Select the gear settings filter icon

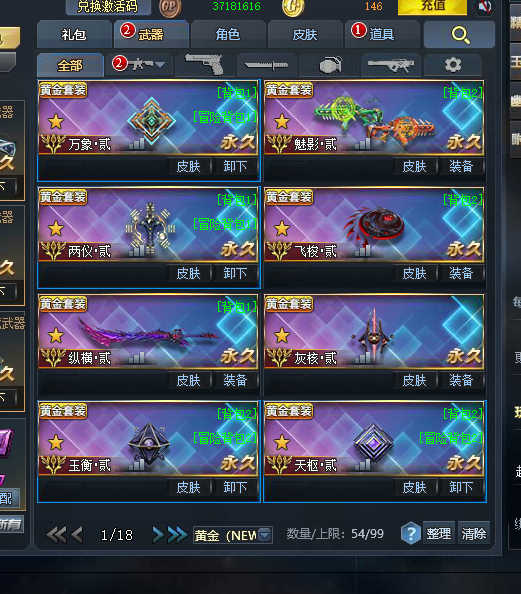point(453,65)
